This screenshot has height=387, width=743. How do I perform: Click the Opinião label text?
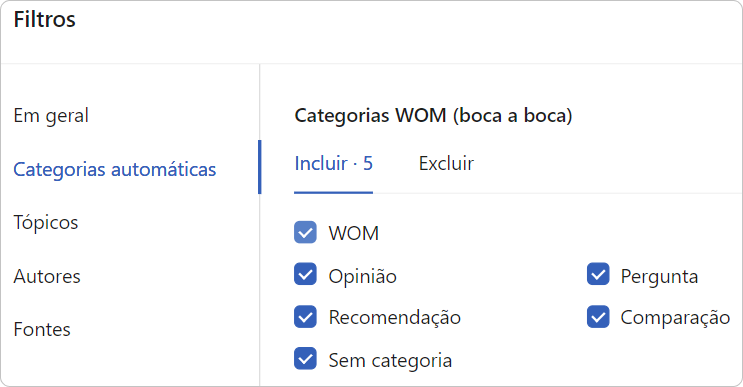pos(362,276)
